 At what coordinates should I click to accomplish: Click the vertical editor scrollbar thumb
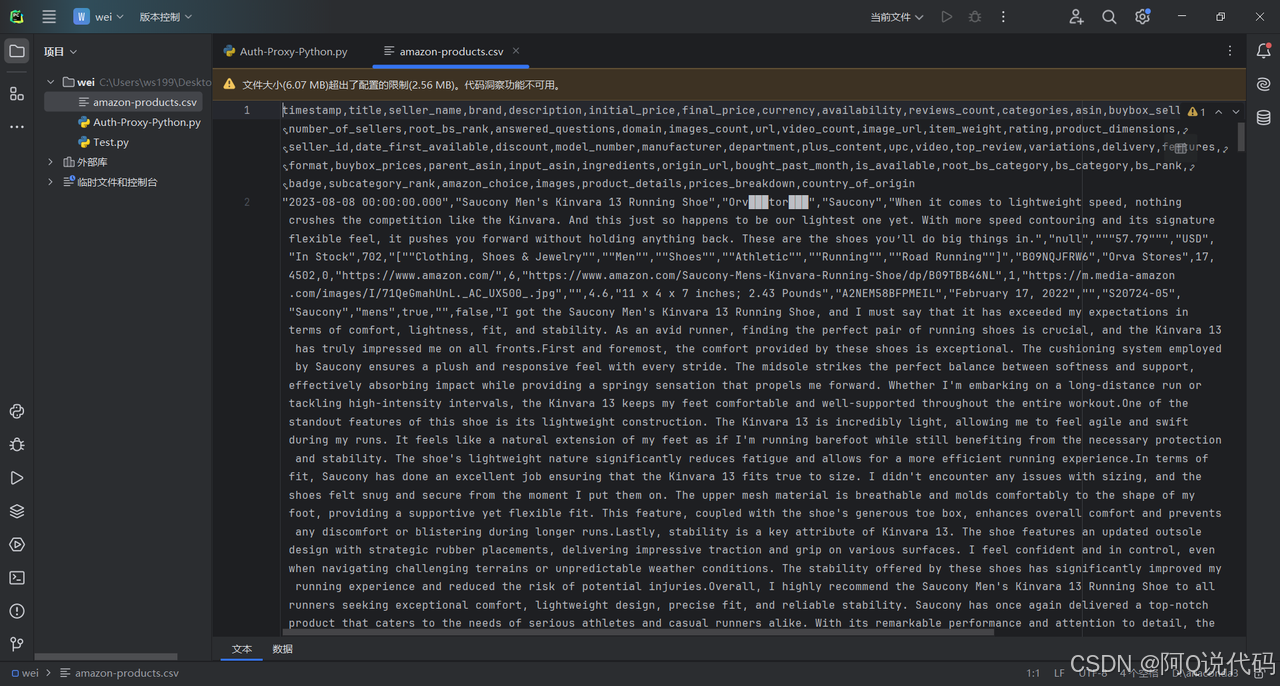(1242, 137)
